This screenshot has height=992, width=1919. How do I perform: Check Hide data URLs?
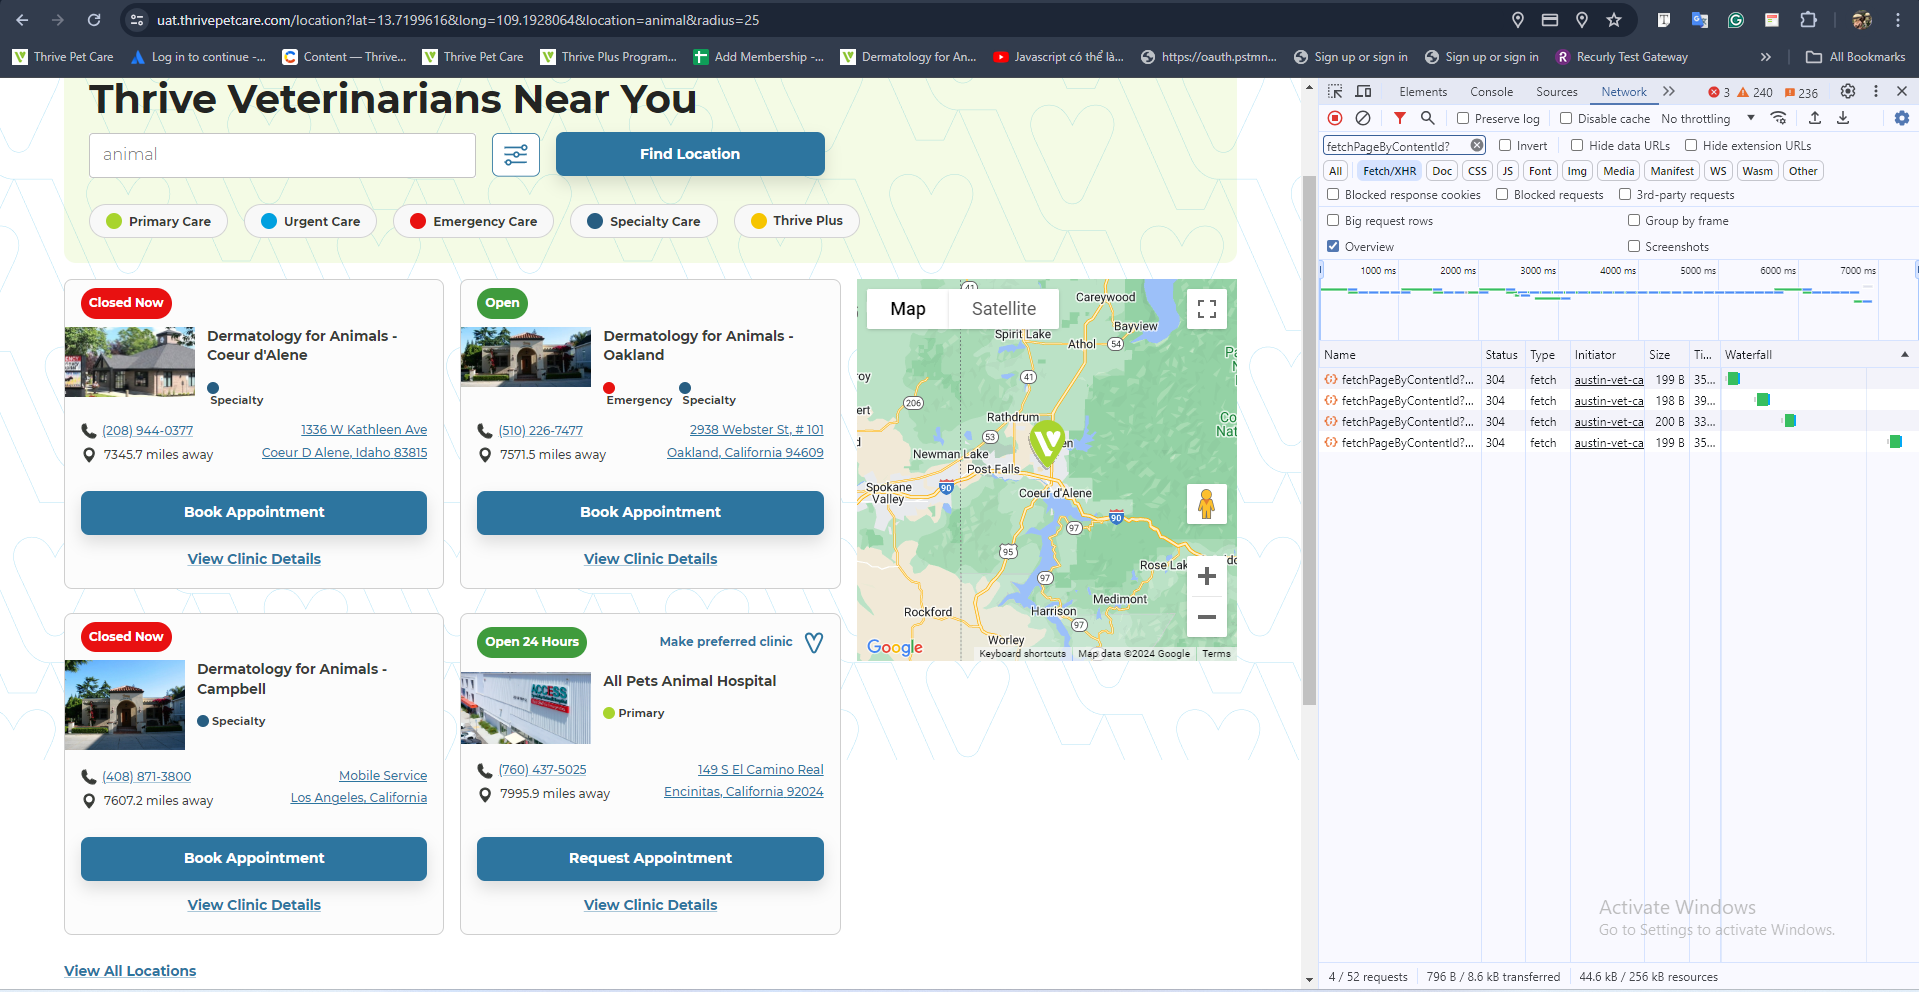pos(1577,145)
